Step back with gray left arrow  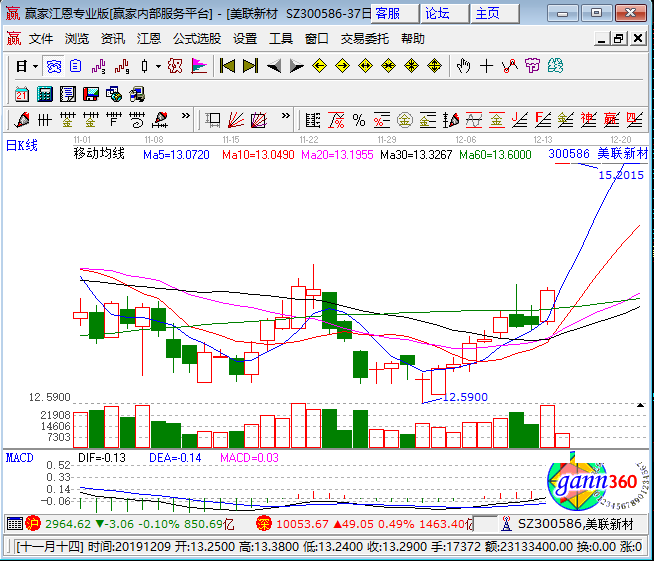pyautogui.click(x=274, y=66)
